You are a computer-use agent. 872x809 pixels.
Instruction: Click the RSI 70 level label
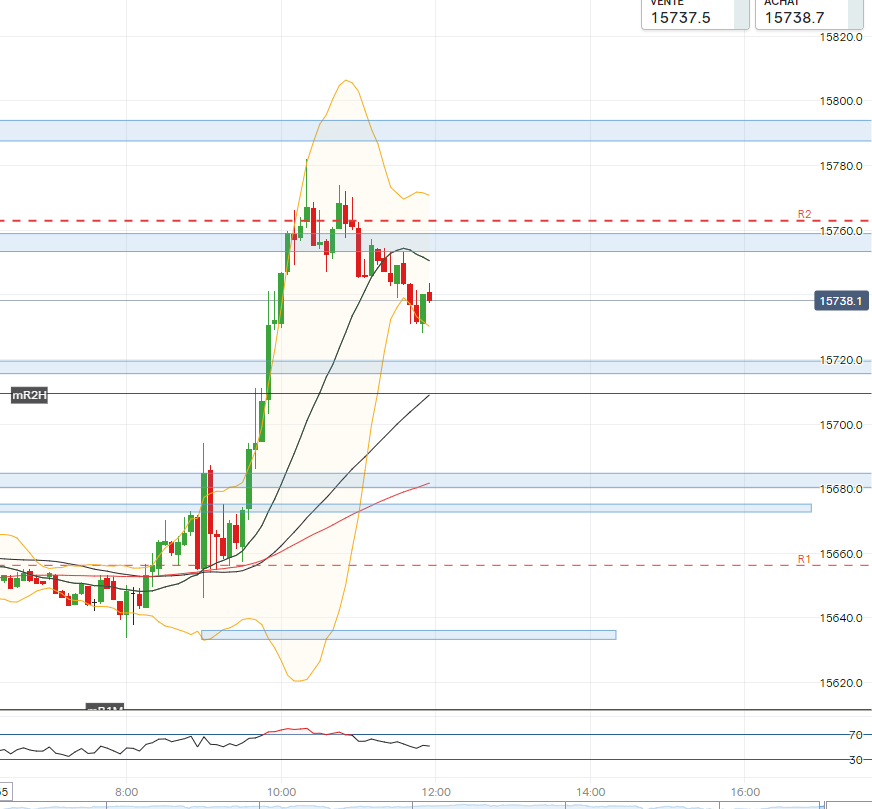tap(856, 735)
